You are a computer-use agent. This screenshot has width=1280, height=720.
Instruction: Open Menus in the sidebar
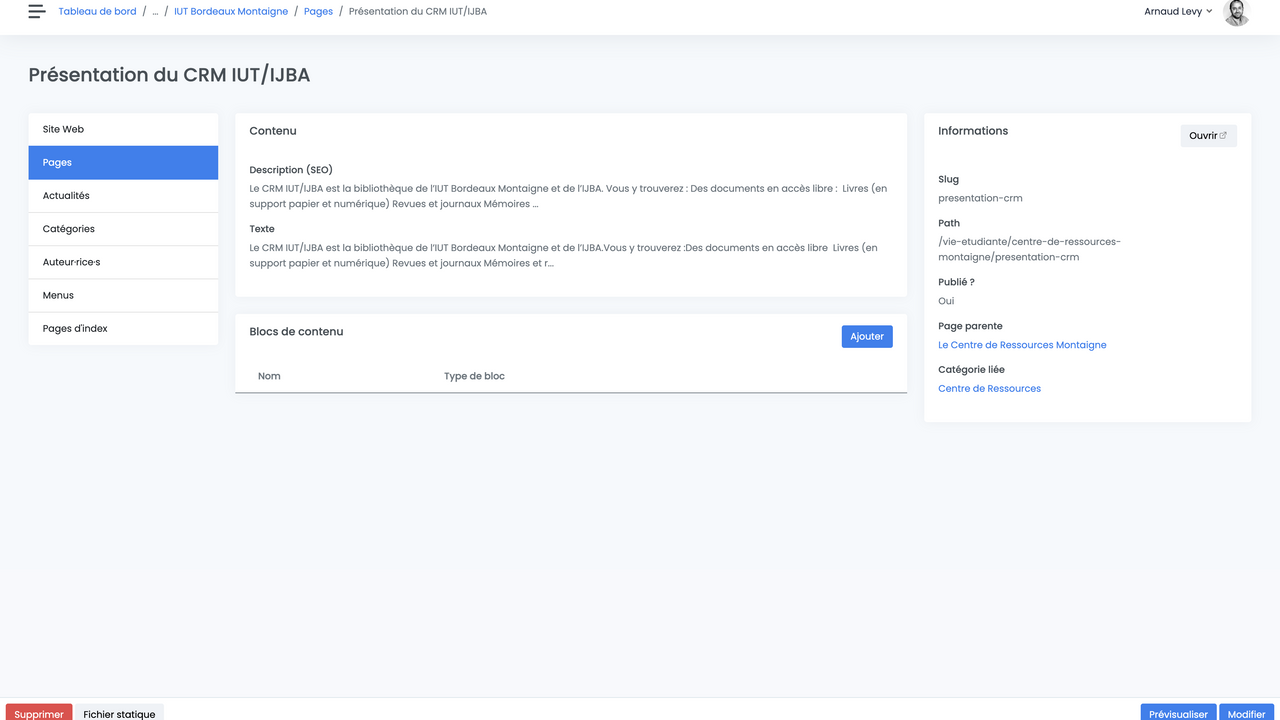click(x=123, y=295)
